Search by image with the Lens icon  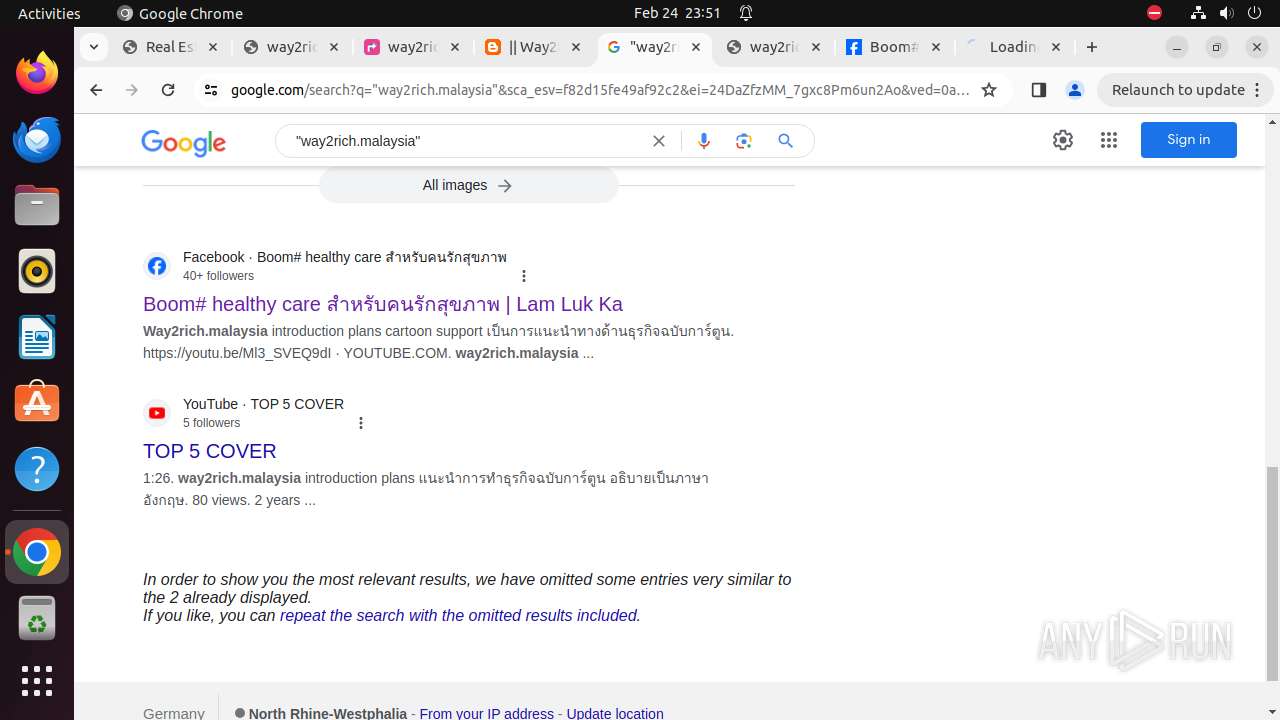(743, 141)
